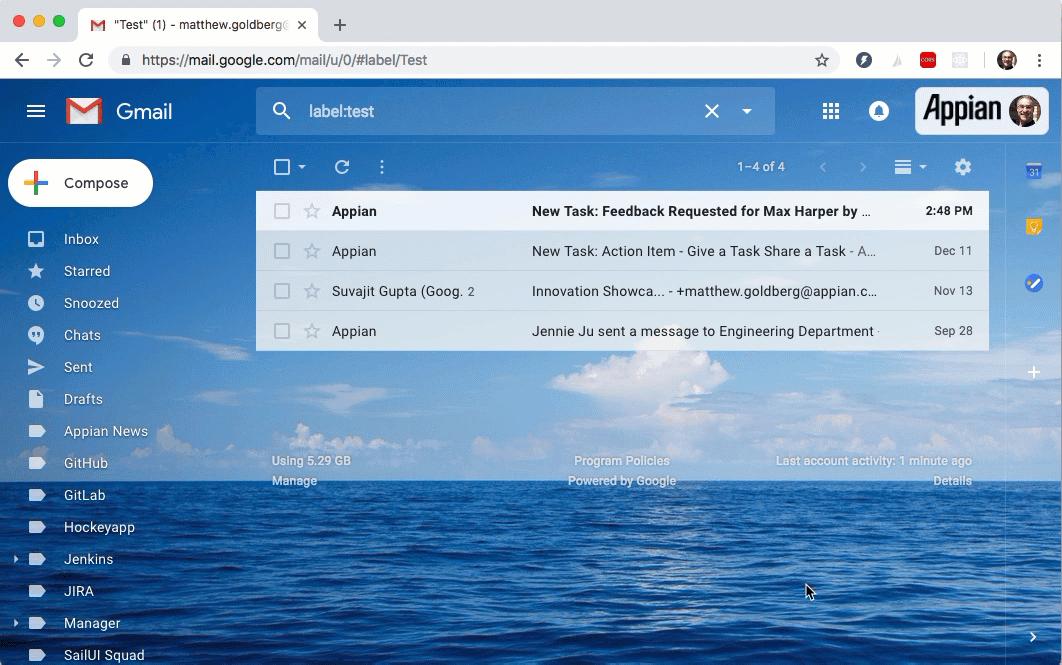Open Gmail settings gear
The width and height of the screenshot is (1062, 665).
coord(962,167)
